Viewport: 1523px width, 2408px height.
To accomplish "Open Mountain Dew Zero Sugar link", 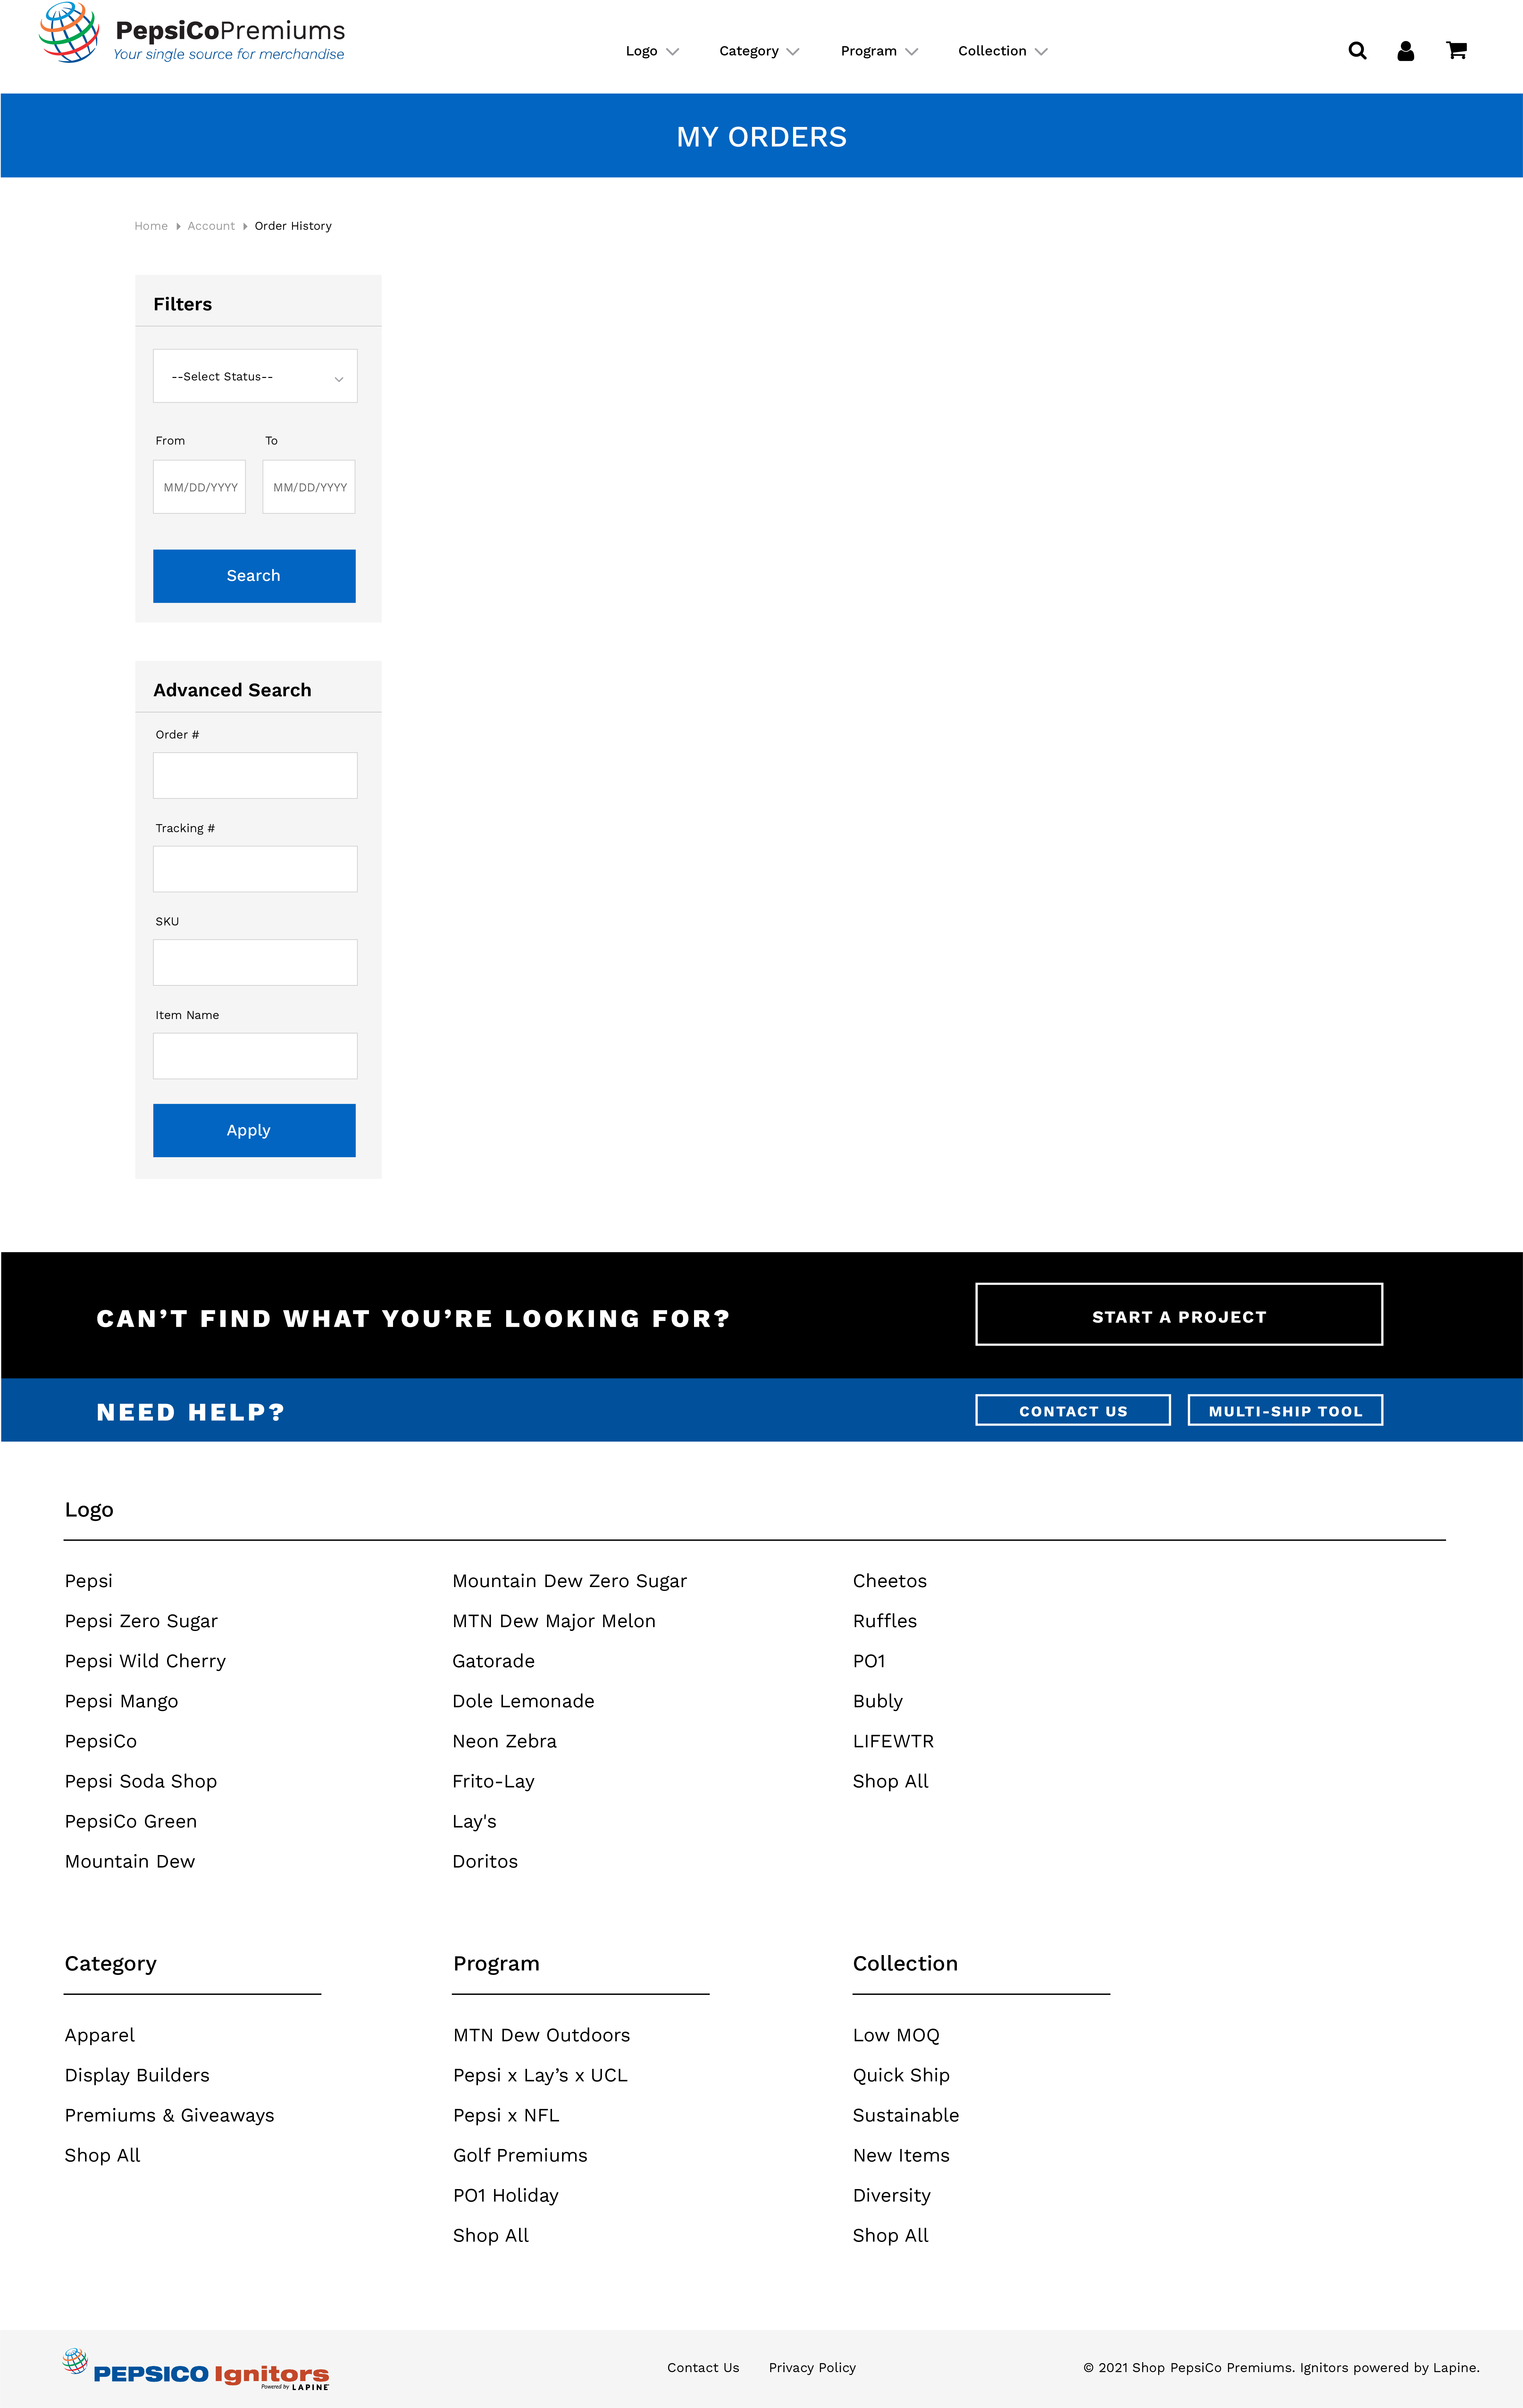I will pyautogui.click(x=570, y=1581).
